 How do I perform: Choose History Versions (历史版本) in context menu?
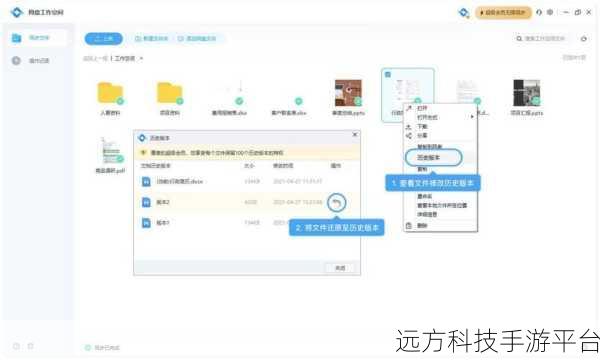[434, 158]
